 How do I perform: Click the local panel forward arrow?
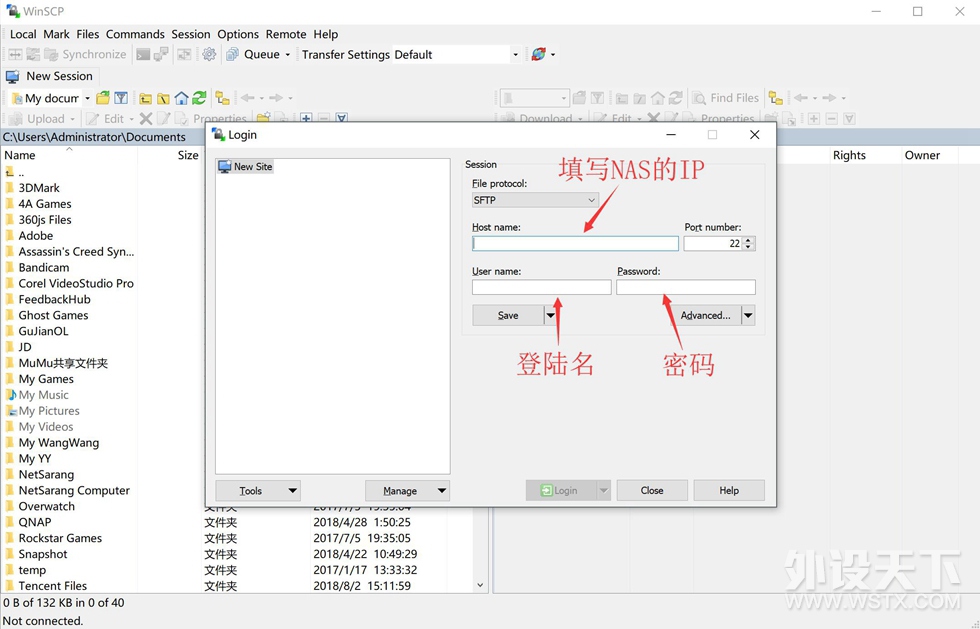(x=276, y=98)
